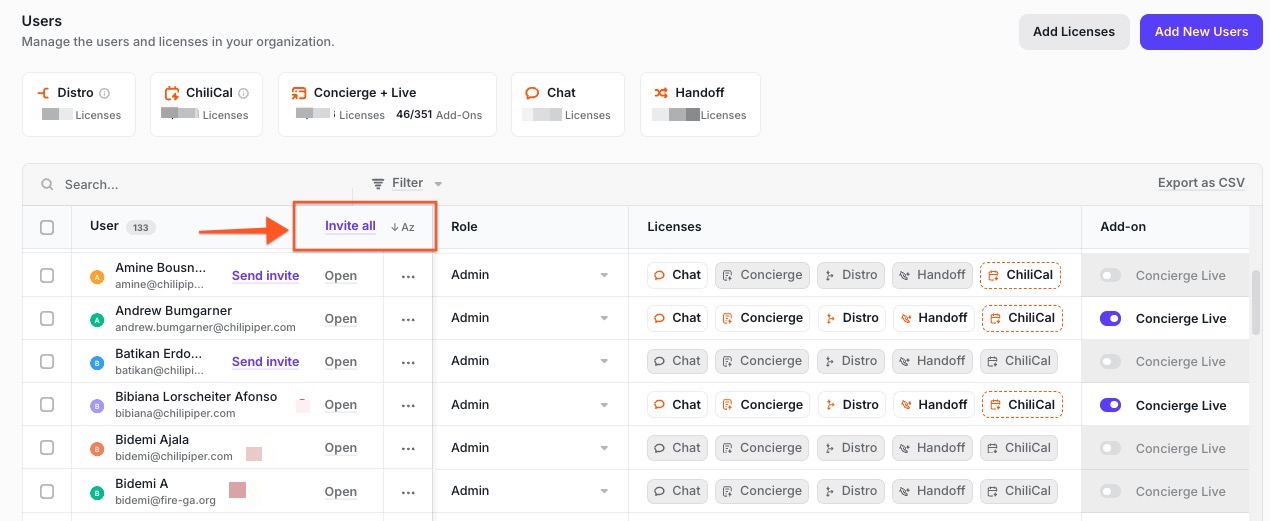Click Add New Users button
1270x521 pixels.
coord(1201,32)
